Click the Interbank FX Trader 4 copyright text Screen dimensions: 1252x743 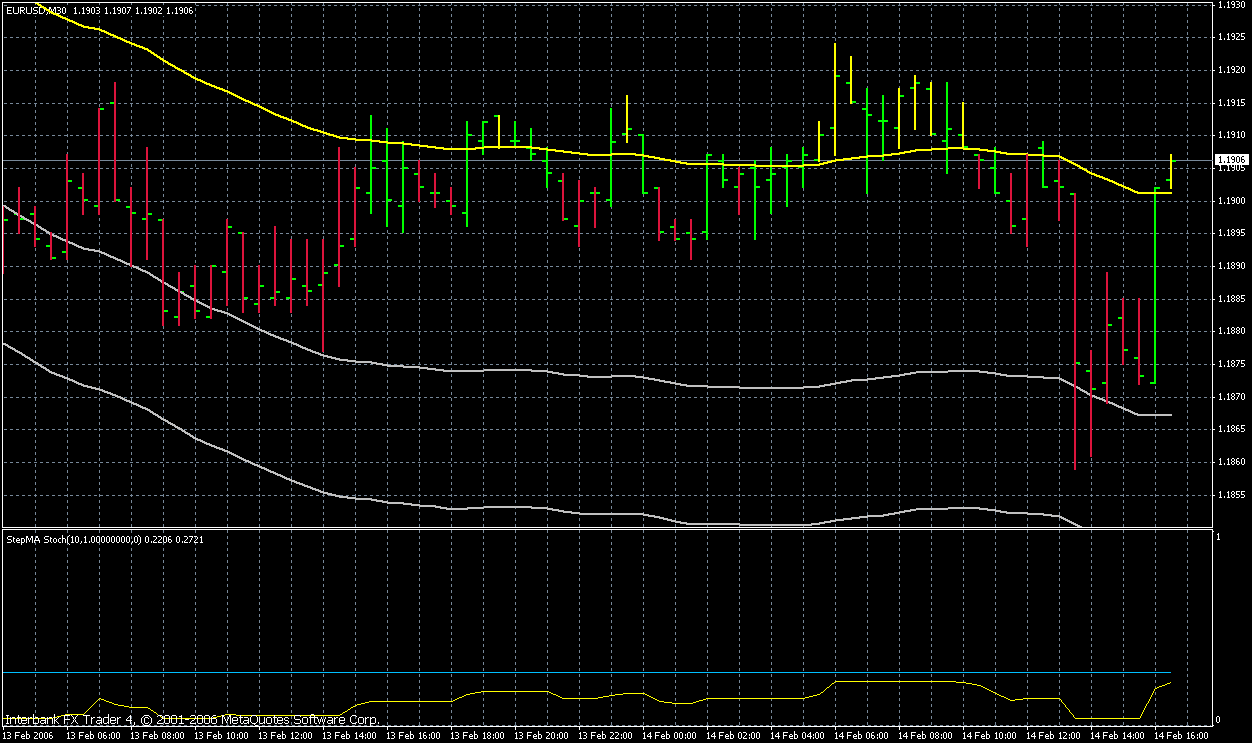(192, 719)
